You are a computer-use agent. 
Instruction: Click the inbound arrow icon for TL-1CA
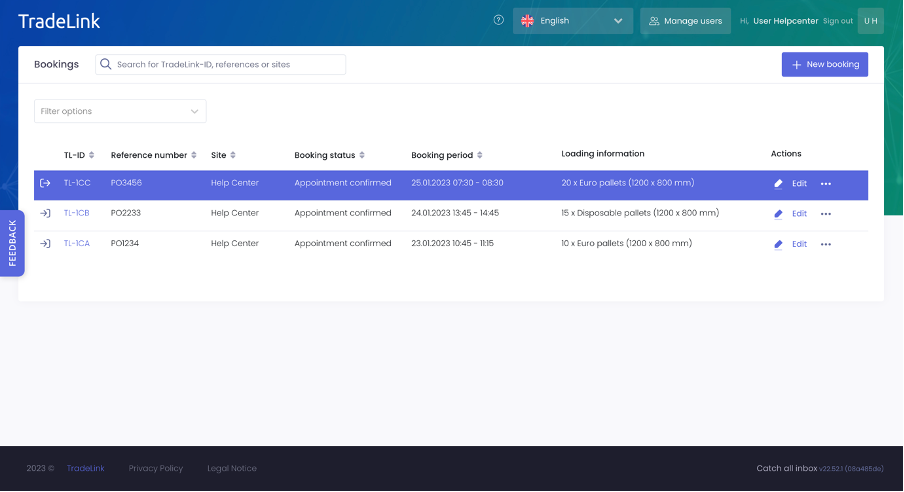(45, 243)
